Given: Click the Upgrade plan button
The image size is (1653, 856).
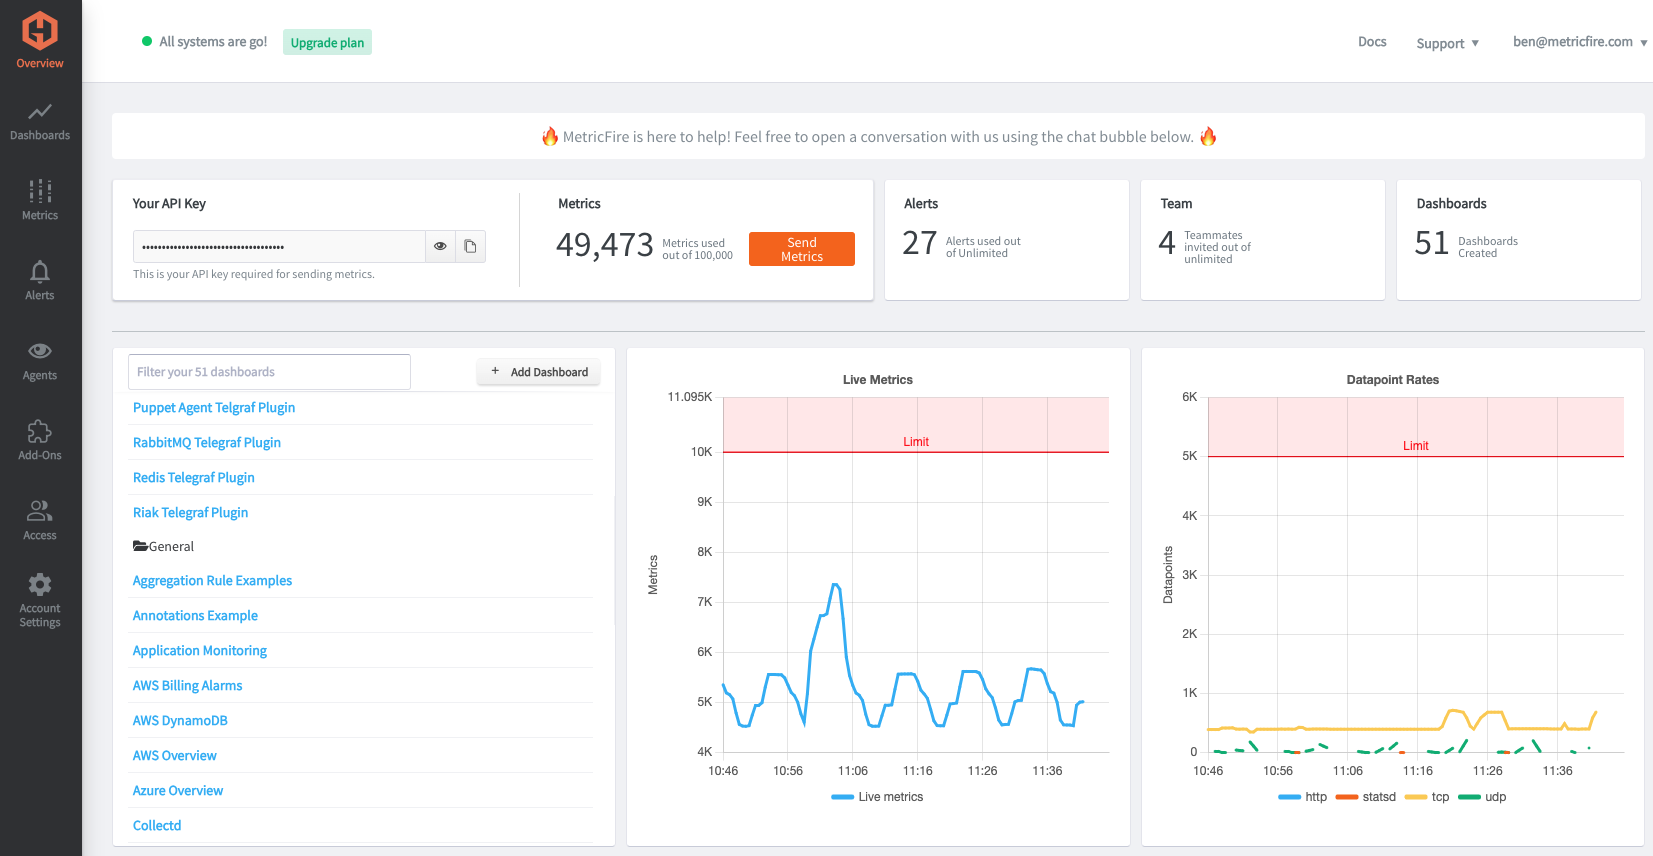Looking at the screenshot, I should (x=327, y=43).
